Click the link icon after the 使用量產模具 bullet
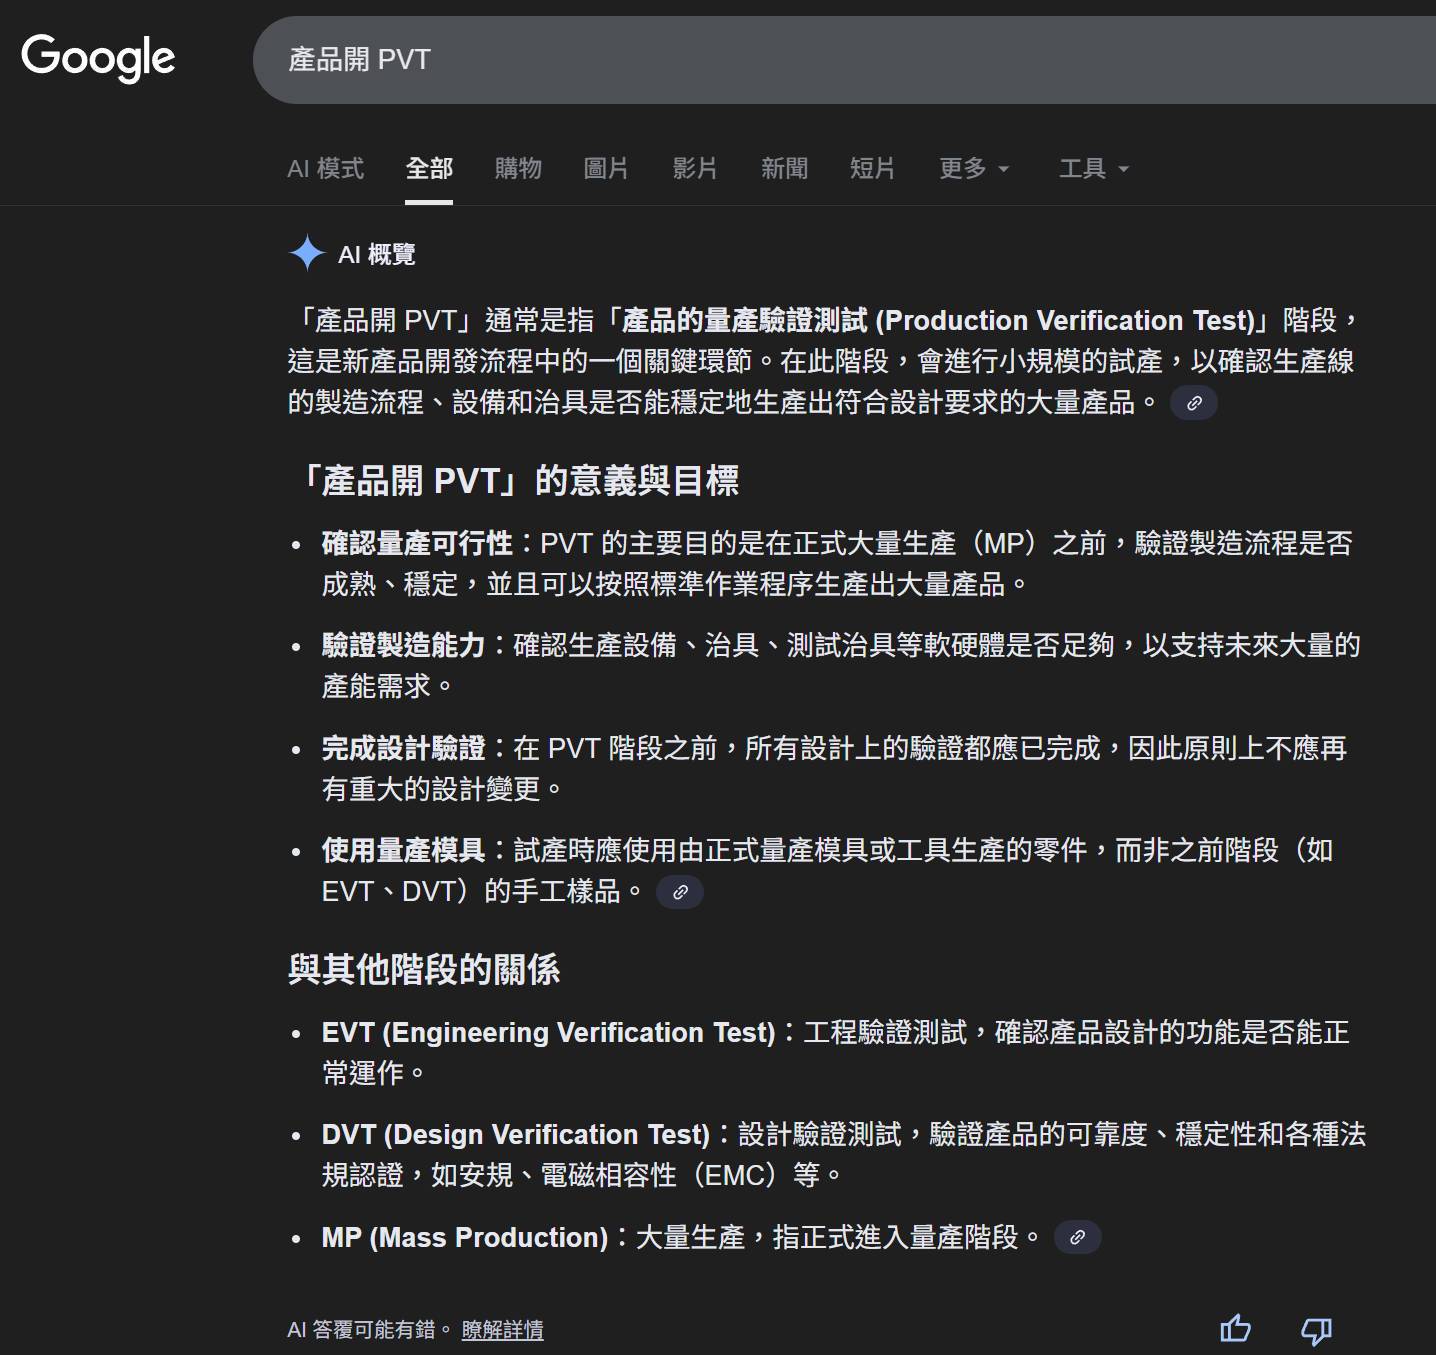 [681, 891]
